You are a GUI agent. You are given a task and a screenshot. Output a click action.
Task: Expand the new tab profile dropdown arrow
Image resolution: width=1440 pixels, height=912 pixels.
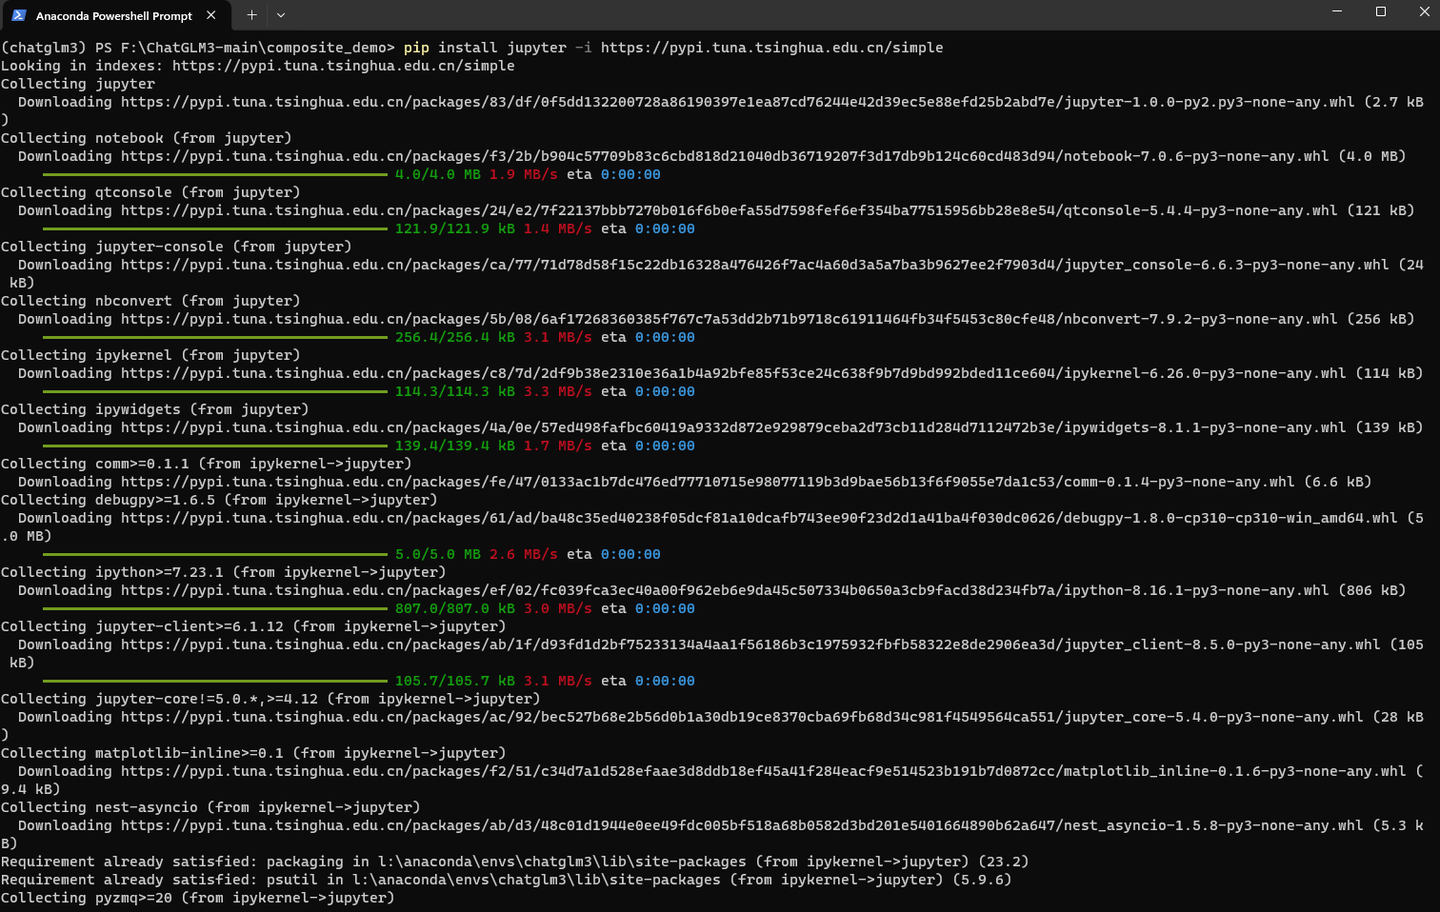(x=281, y=15)
